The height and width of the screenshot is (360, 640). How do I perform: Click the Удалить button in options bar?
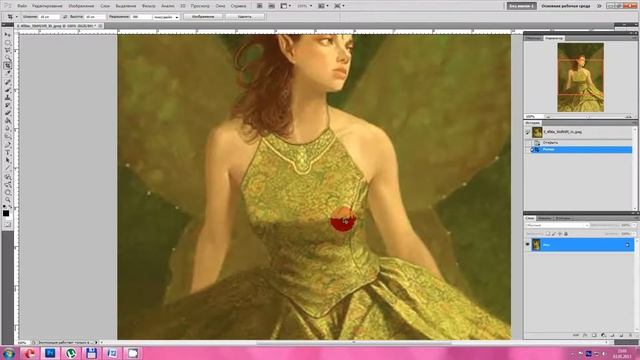tap(244, 17)
